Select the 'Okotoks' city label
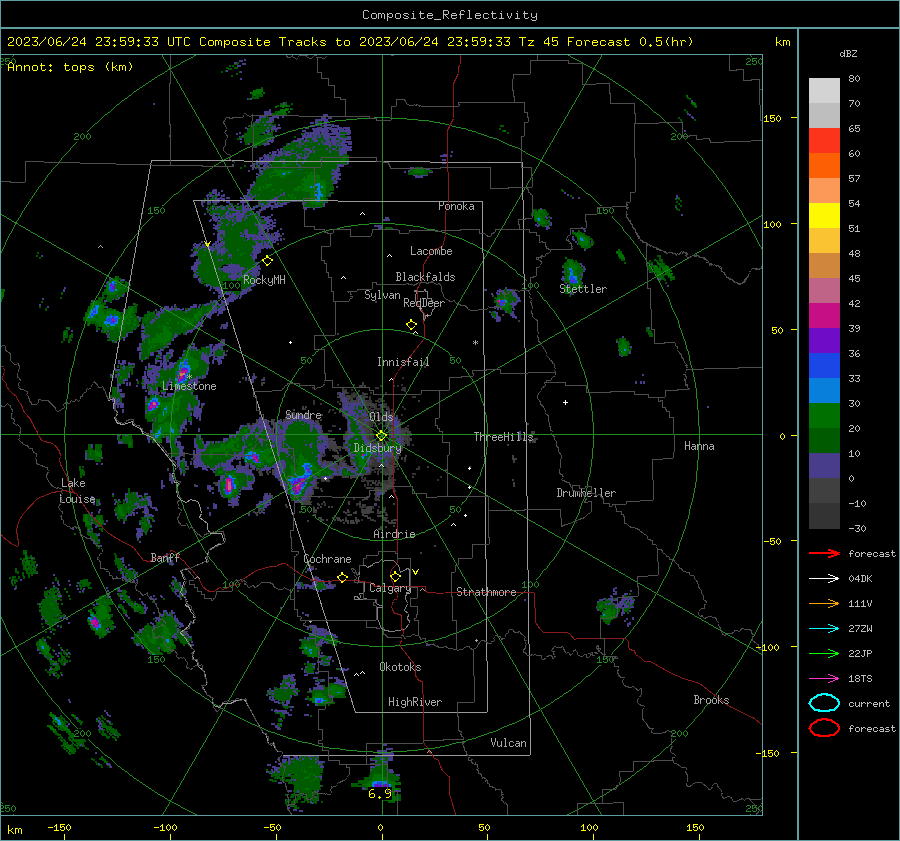 (x=400, y=668)
